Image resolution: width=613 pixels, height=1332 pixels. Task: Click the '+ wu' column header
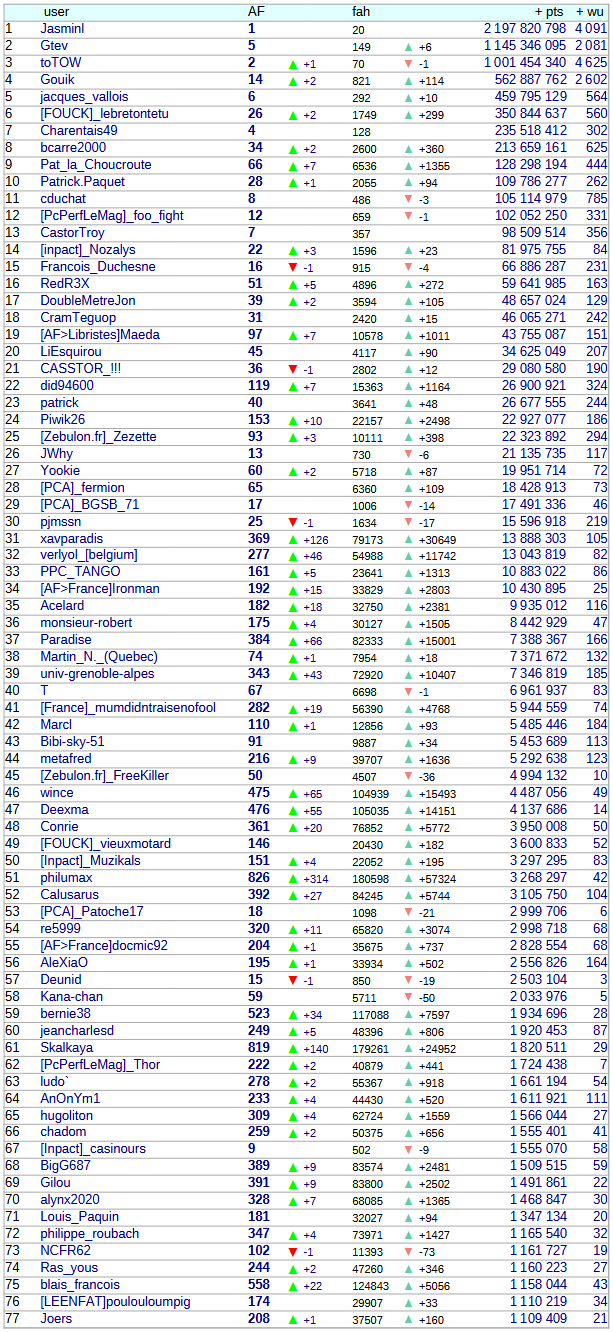(x=591, y=12)
